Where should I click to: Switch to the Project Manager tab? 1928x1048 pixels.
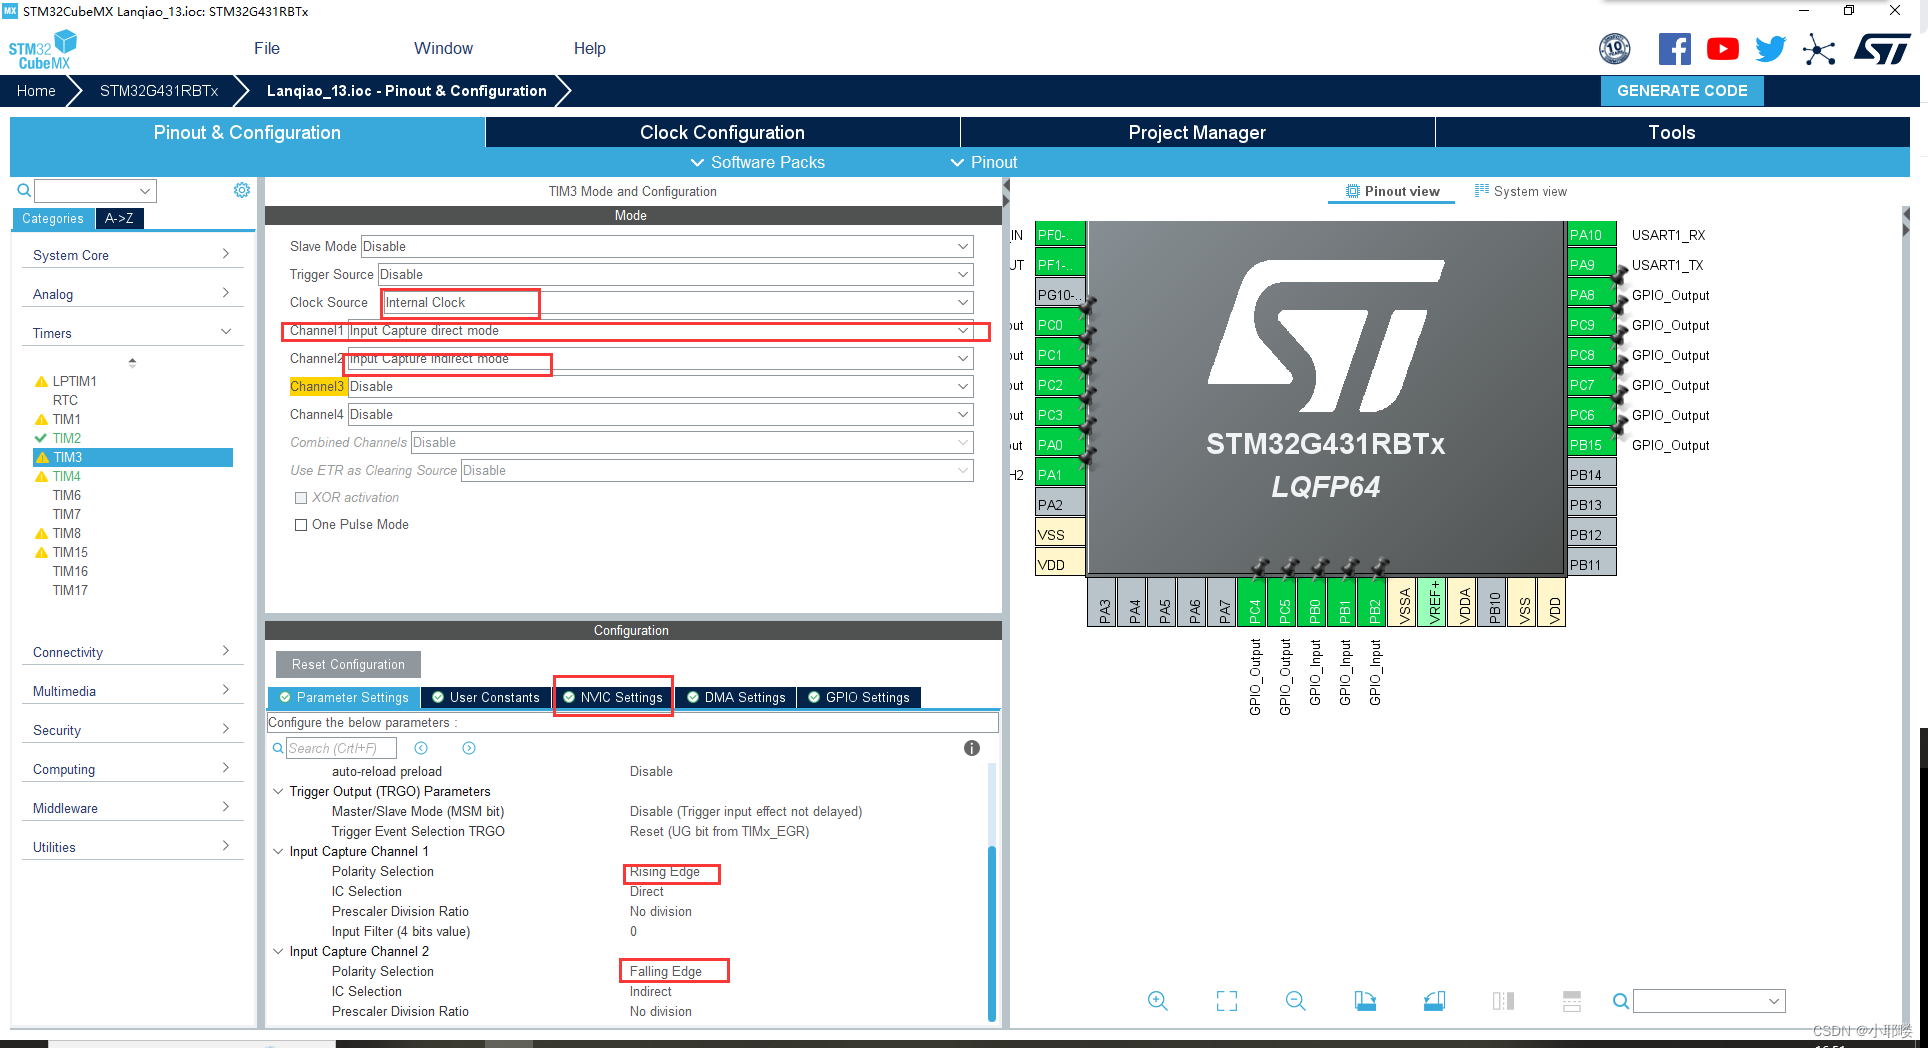pos(1197,132)
